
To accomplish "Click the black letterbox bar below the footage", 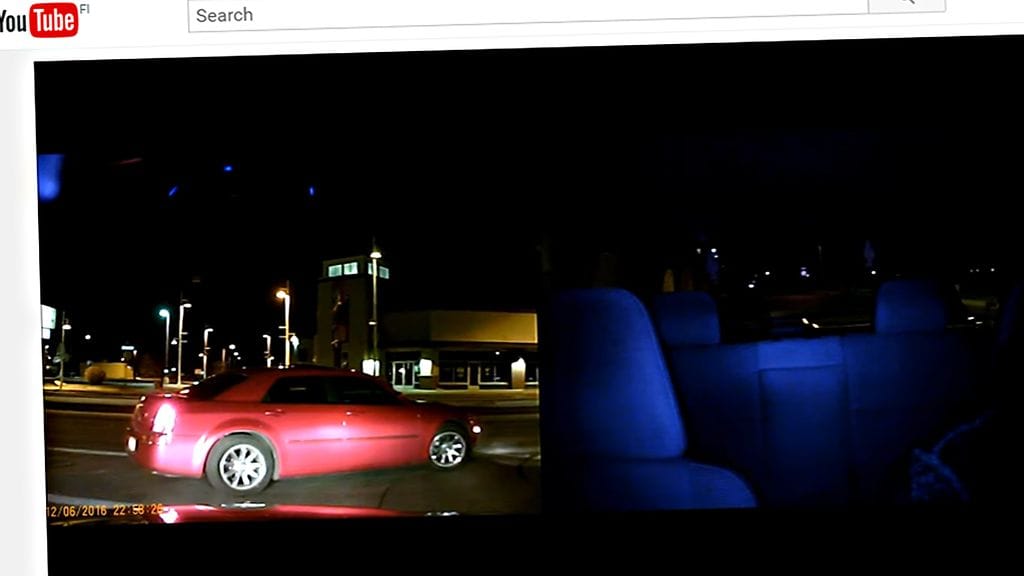I will point(500,547).
